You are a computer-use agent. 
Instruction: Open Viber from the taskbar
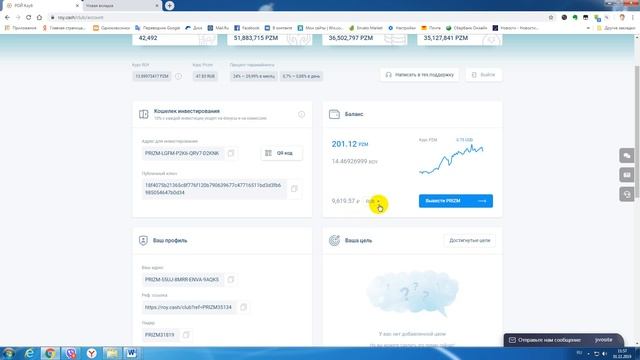pyautogui.click(x=71, y=353)
